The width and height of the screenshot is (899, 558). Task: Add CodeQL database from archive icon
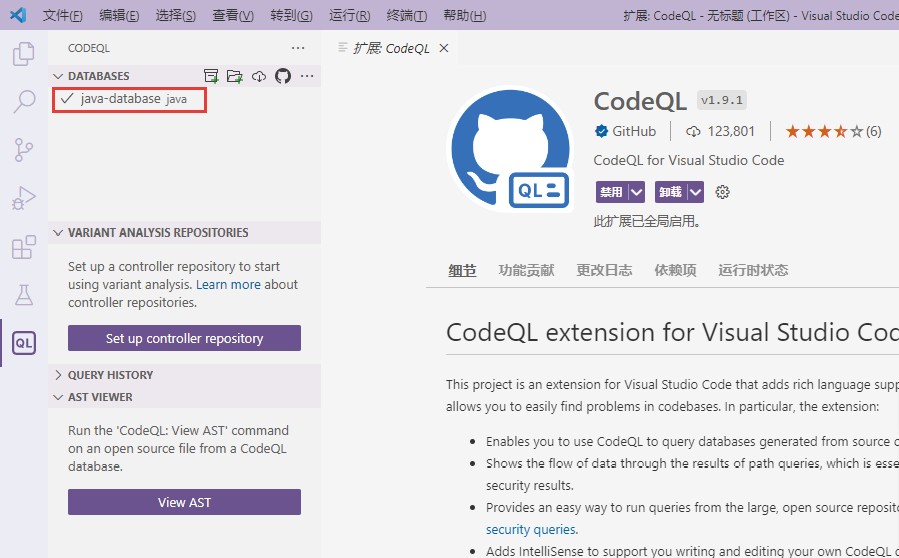pyautogui.click(x=211, y=76)
